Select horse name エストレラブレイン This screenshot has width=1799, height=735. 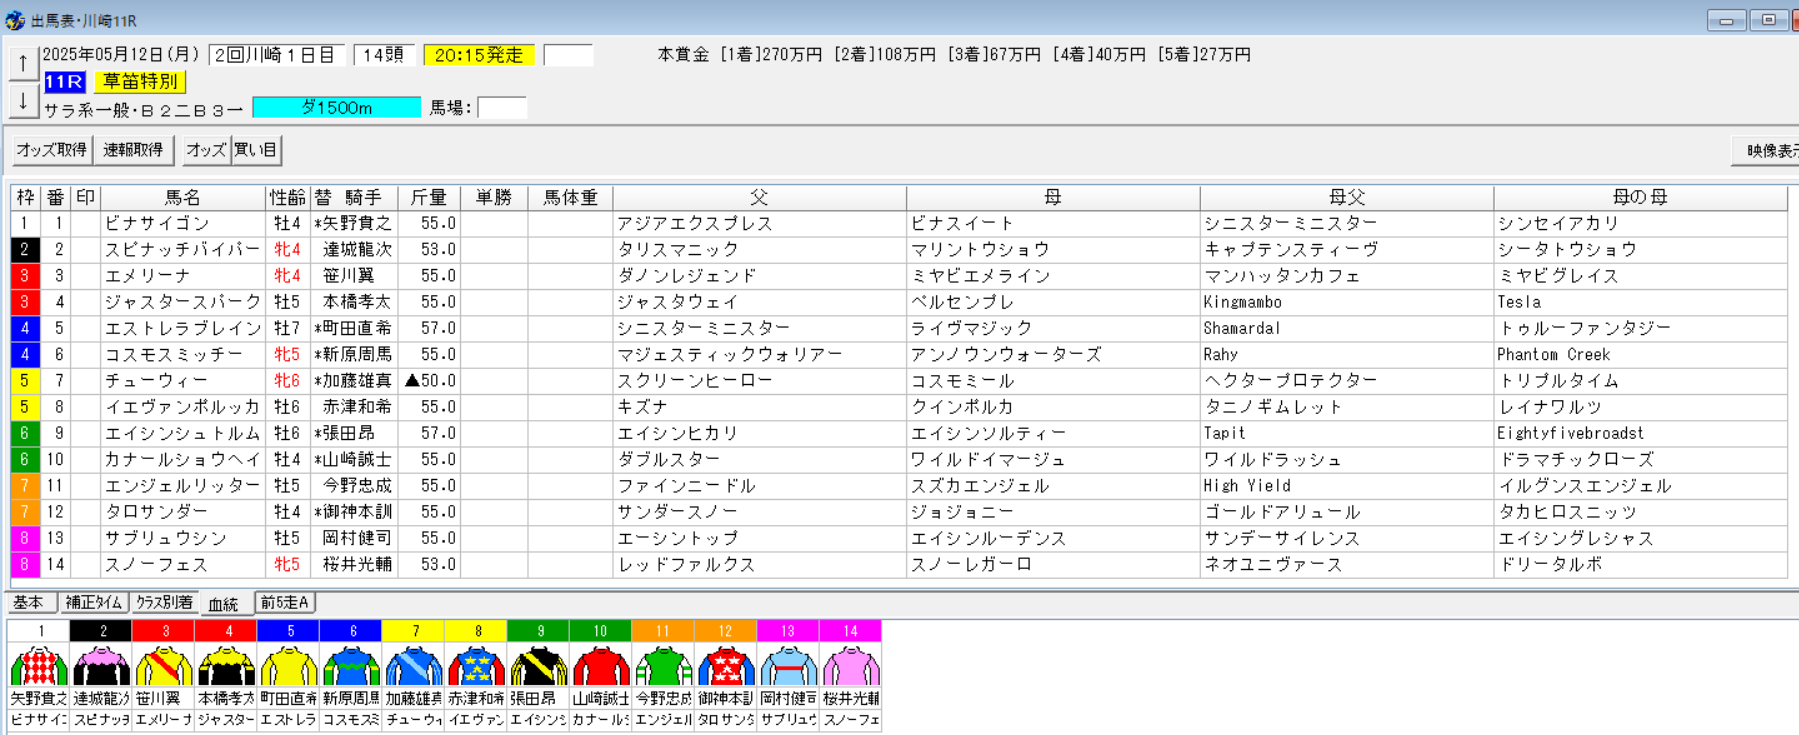(x=183, y=328)
